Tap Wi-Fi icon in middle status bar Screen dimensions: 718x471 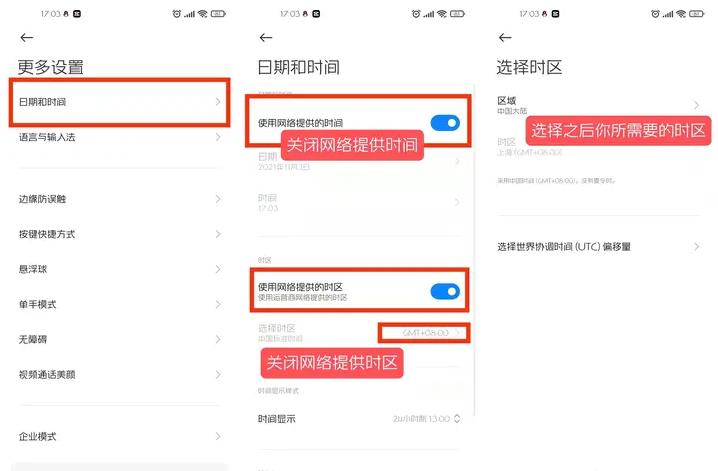(441, 14)
